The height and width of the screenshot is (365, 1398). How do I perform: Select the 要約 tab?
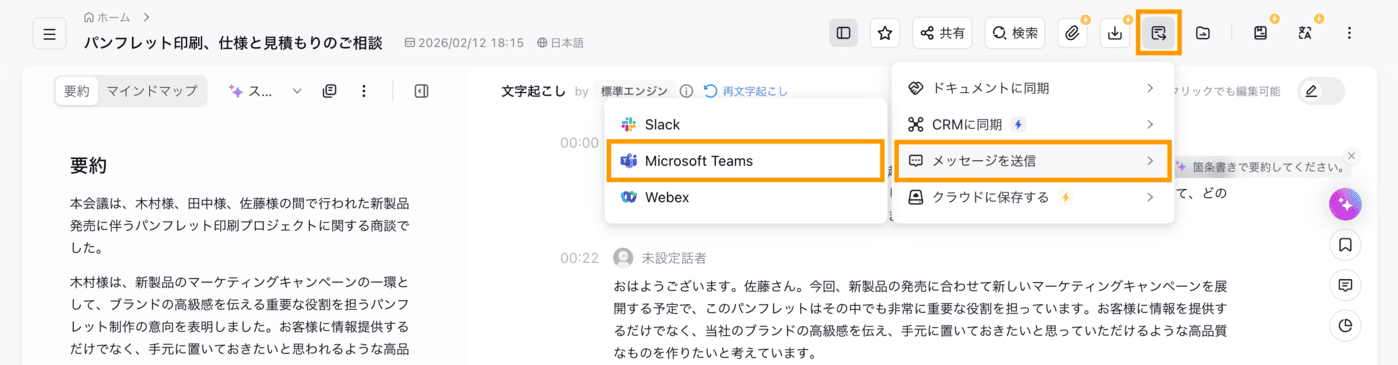click(x=77, y=91)
